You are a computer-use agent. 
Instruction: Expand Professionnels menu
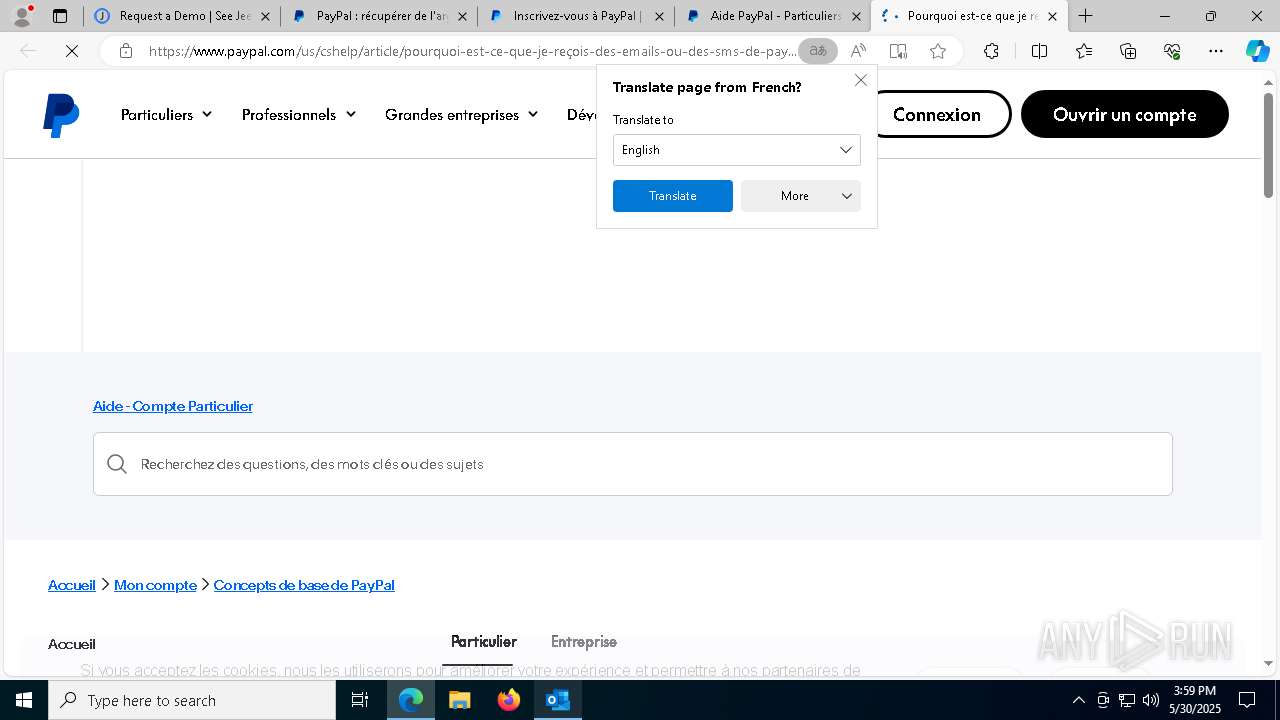[x=299, y=115]
